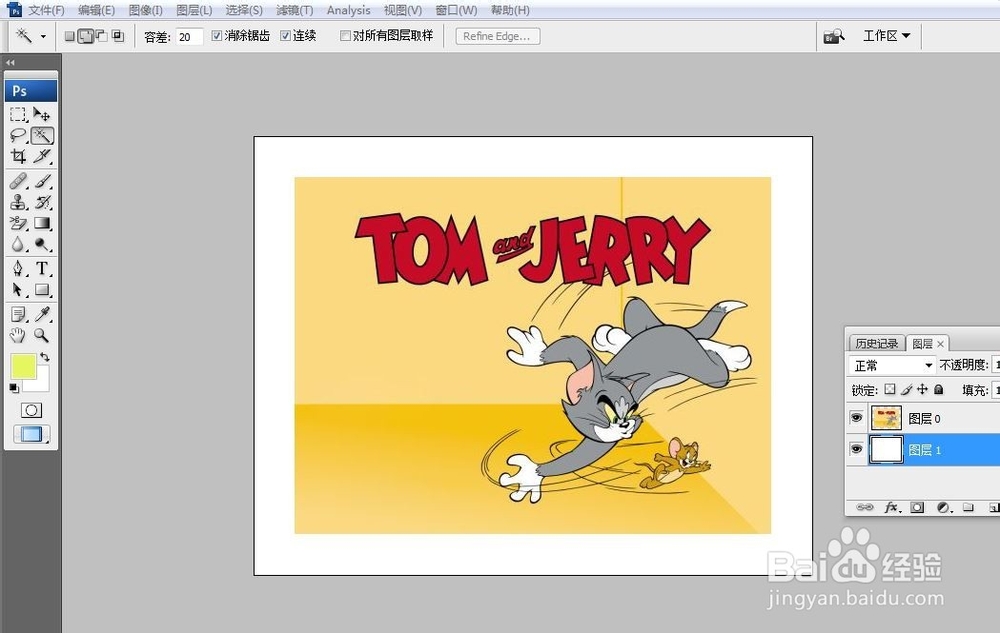The width and height of the screenshot is (1000, 633).
Task: Toggle lock transparent pixels
Action: (x=890, y=389)
